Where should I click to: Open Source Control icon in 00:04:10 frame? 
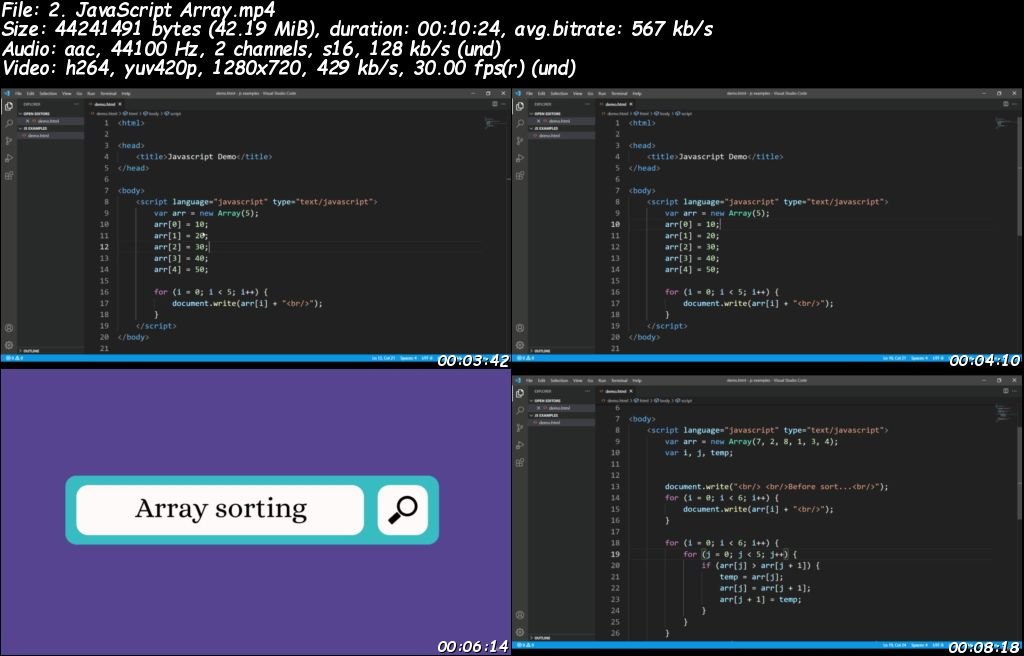pos(520,140)
